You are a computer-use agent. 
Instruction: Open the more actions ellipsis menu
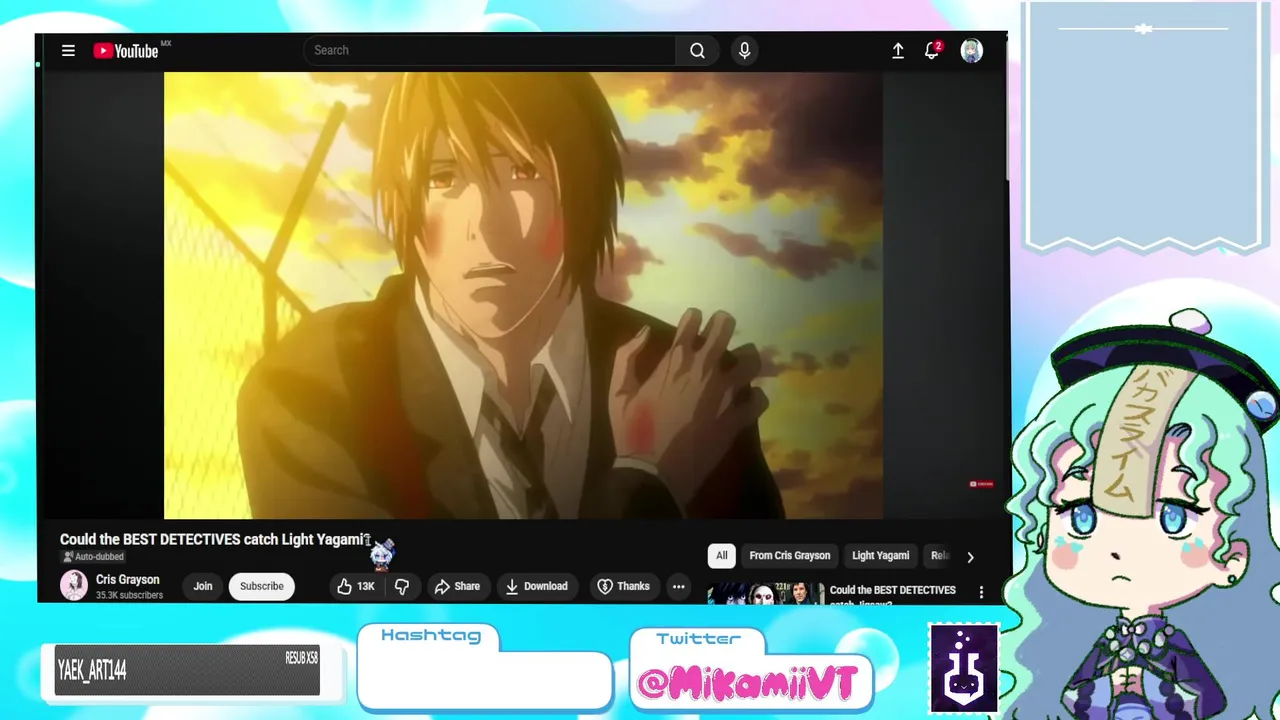[678, 586]
